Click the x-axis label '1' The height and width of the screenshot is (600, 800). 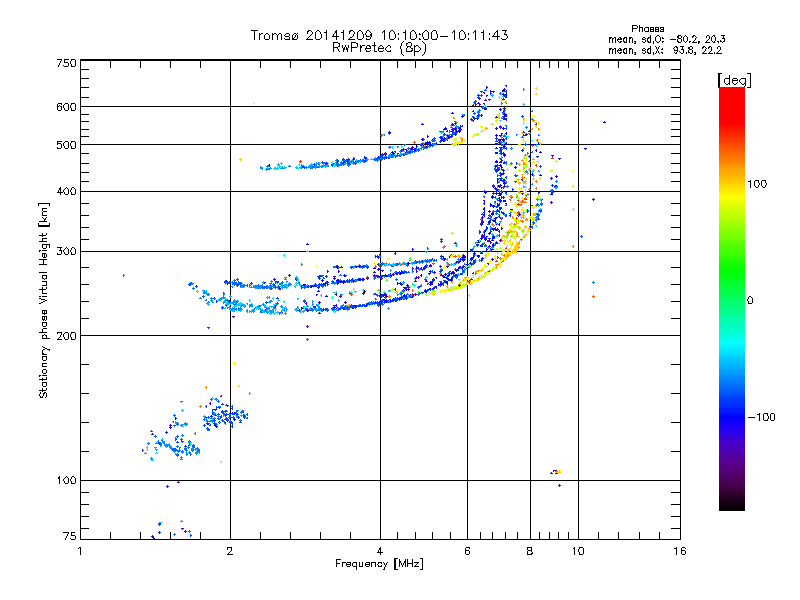tap(80, 551)
